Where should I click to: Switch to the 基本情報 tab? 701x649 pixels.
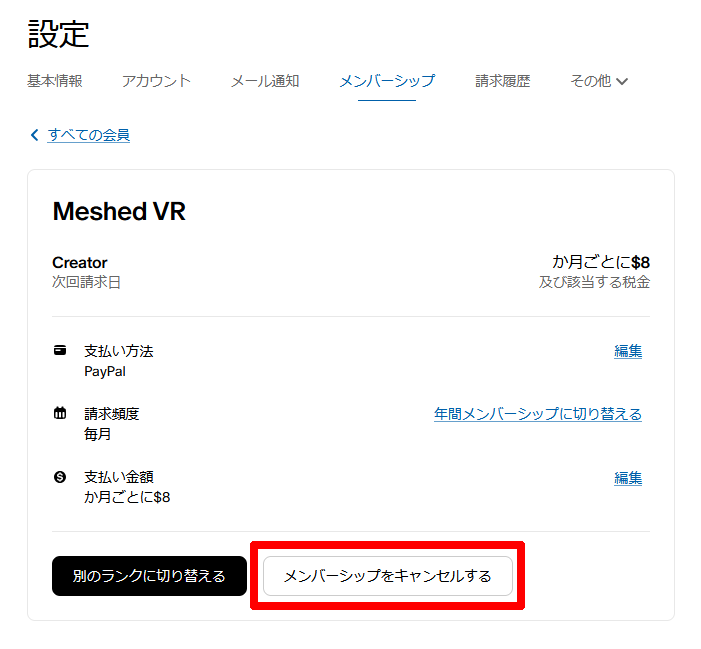point(55,81)
